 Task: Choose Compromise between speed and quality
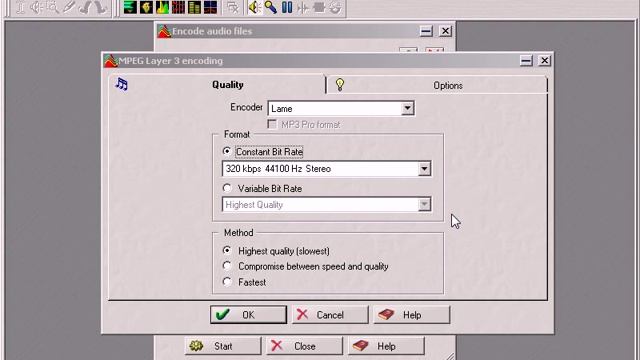tap(305, 266)
